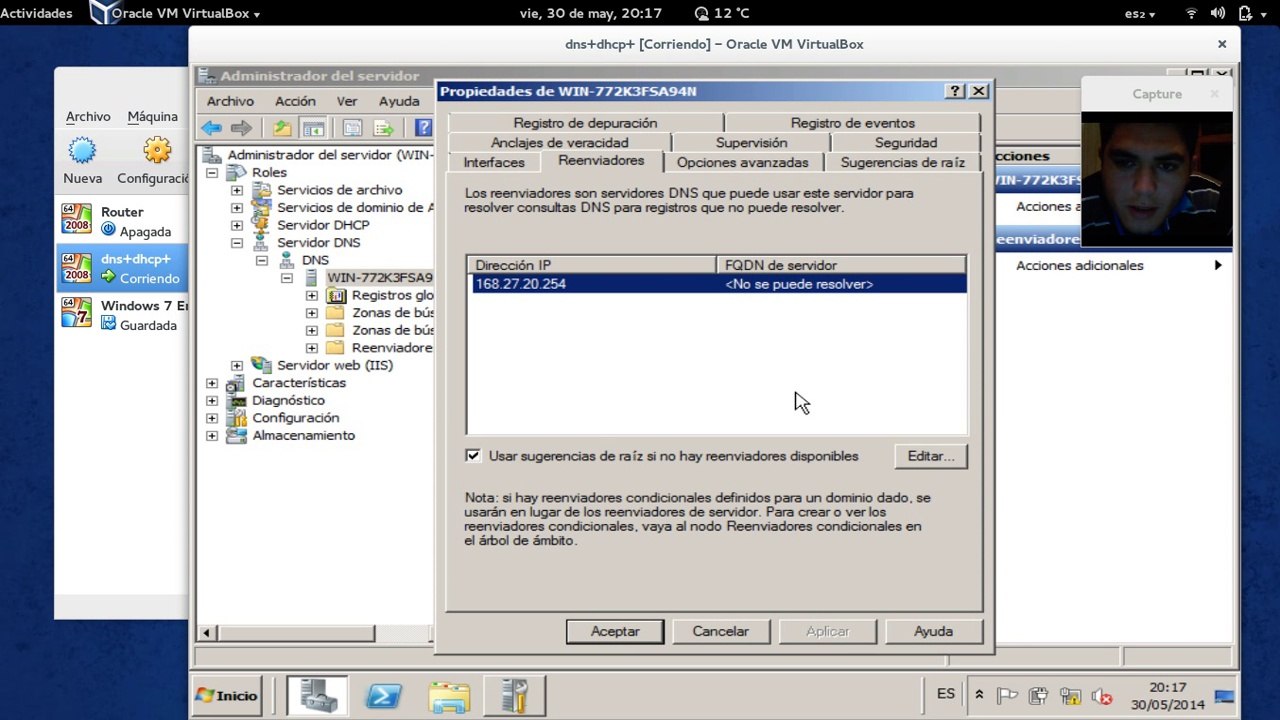Screen dimensions: 1280x720
Task: Click the question mark button in Propiedades title bar
Action: (x=955, y=91)
